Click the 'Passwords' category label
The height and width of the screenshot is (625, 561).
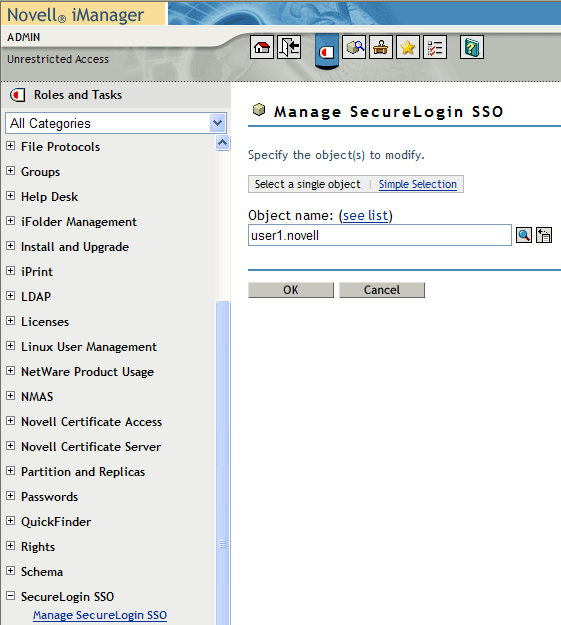49,497
